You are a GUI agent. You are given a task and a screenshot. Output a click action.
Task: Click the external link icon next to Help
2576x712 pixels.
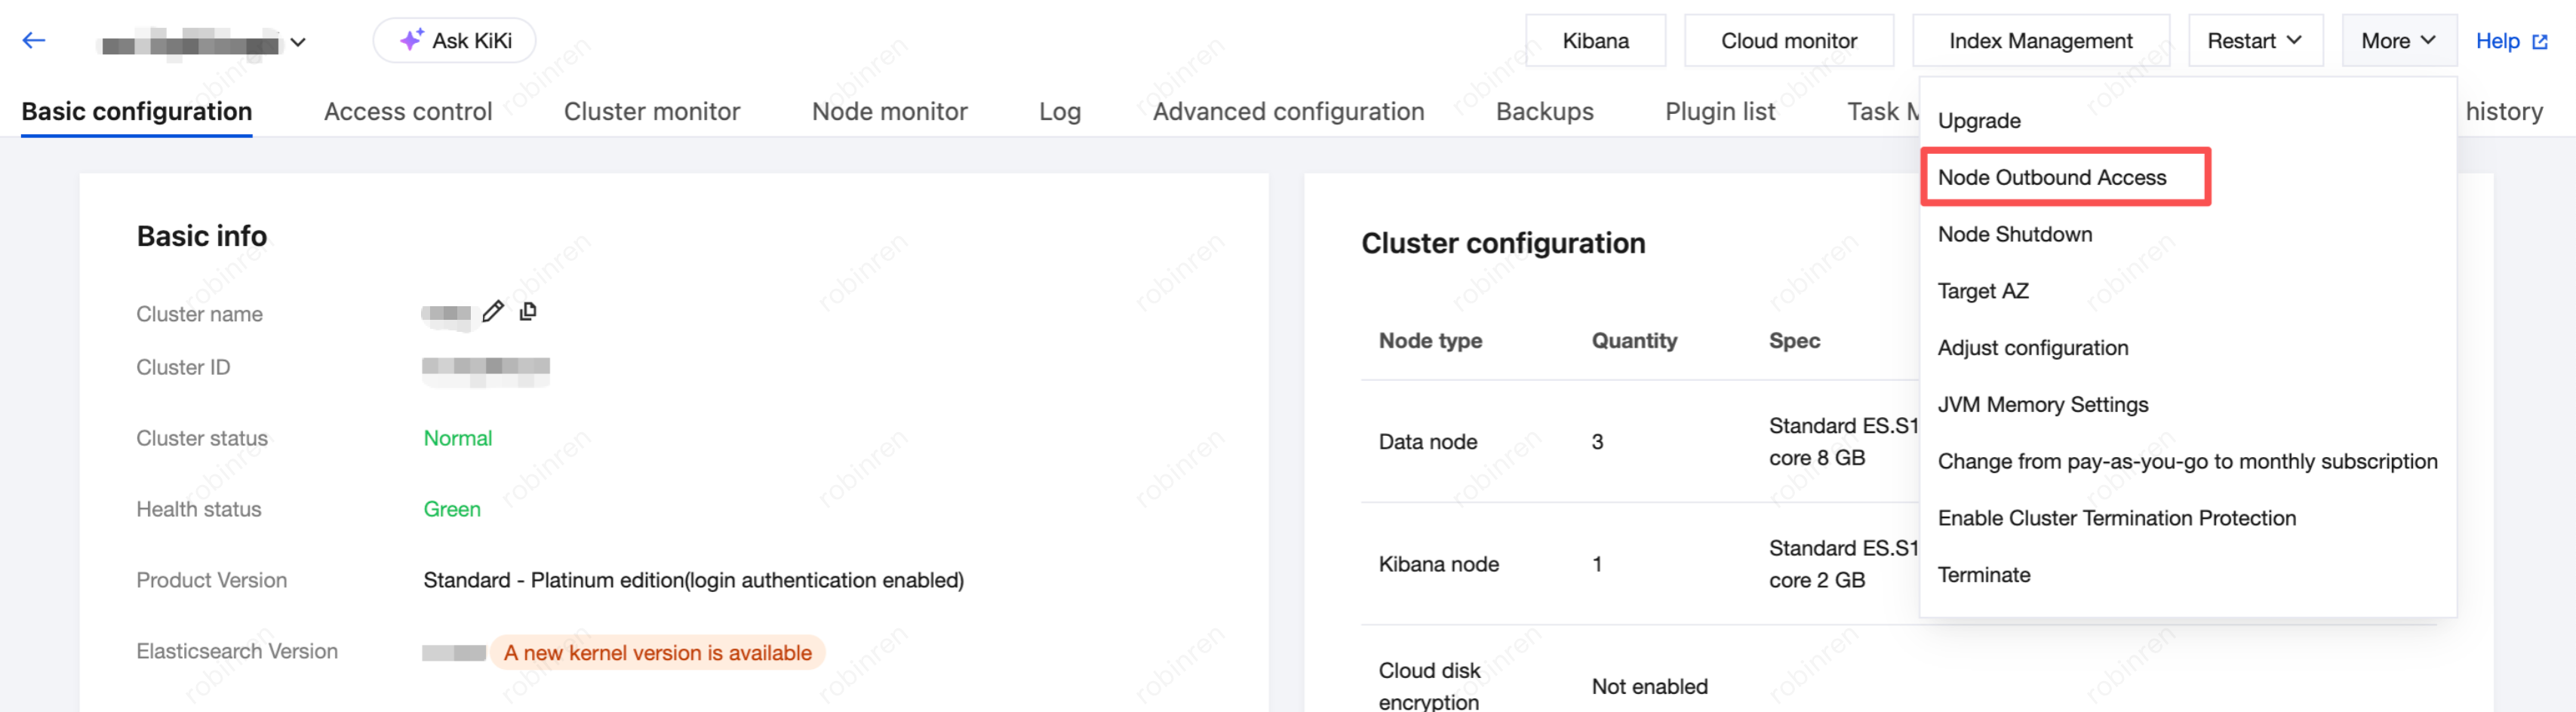[2539, 42]
